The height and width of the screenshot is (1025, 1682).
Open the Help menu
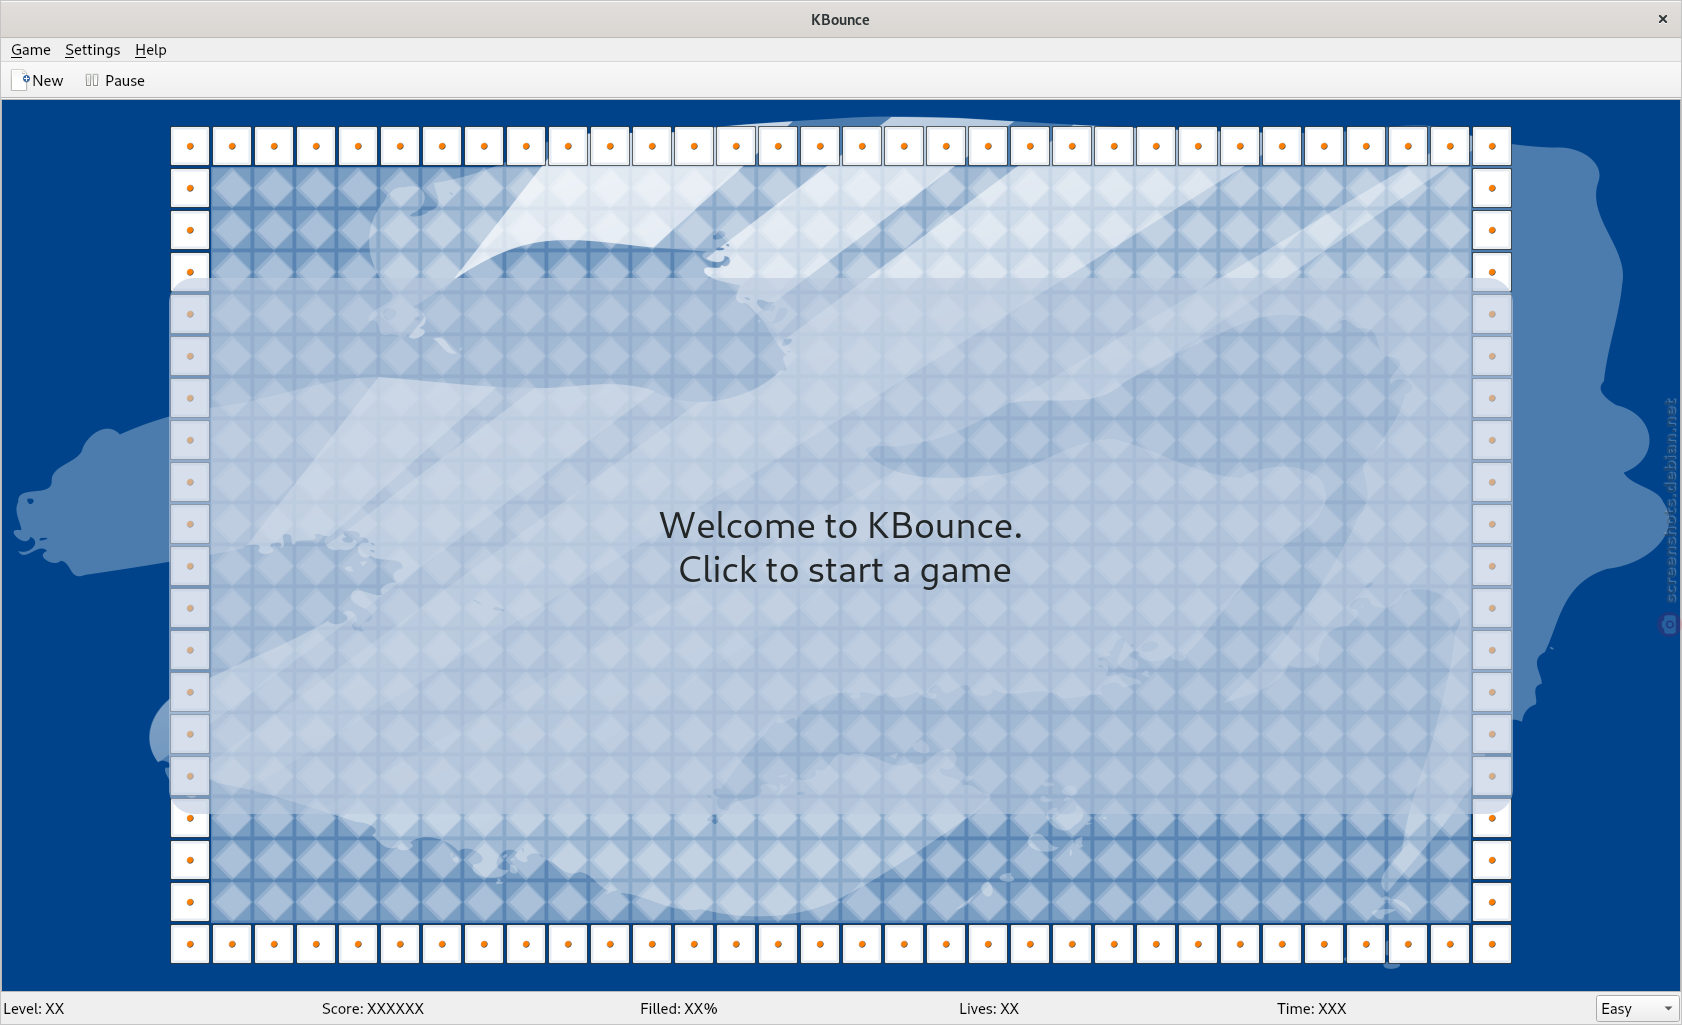coord(151,50)
